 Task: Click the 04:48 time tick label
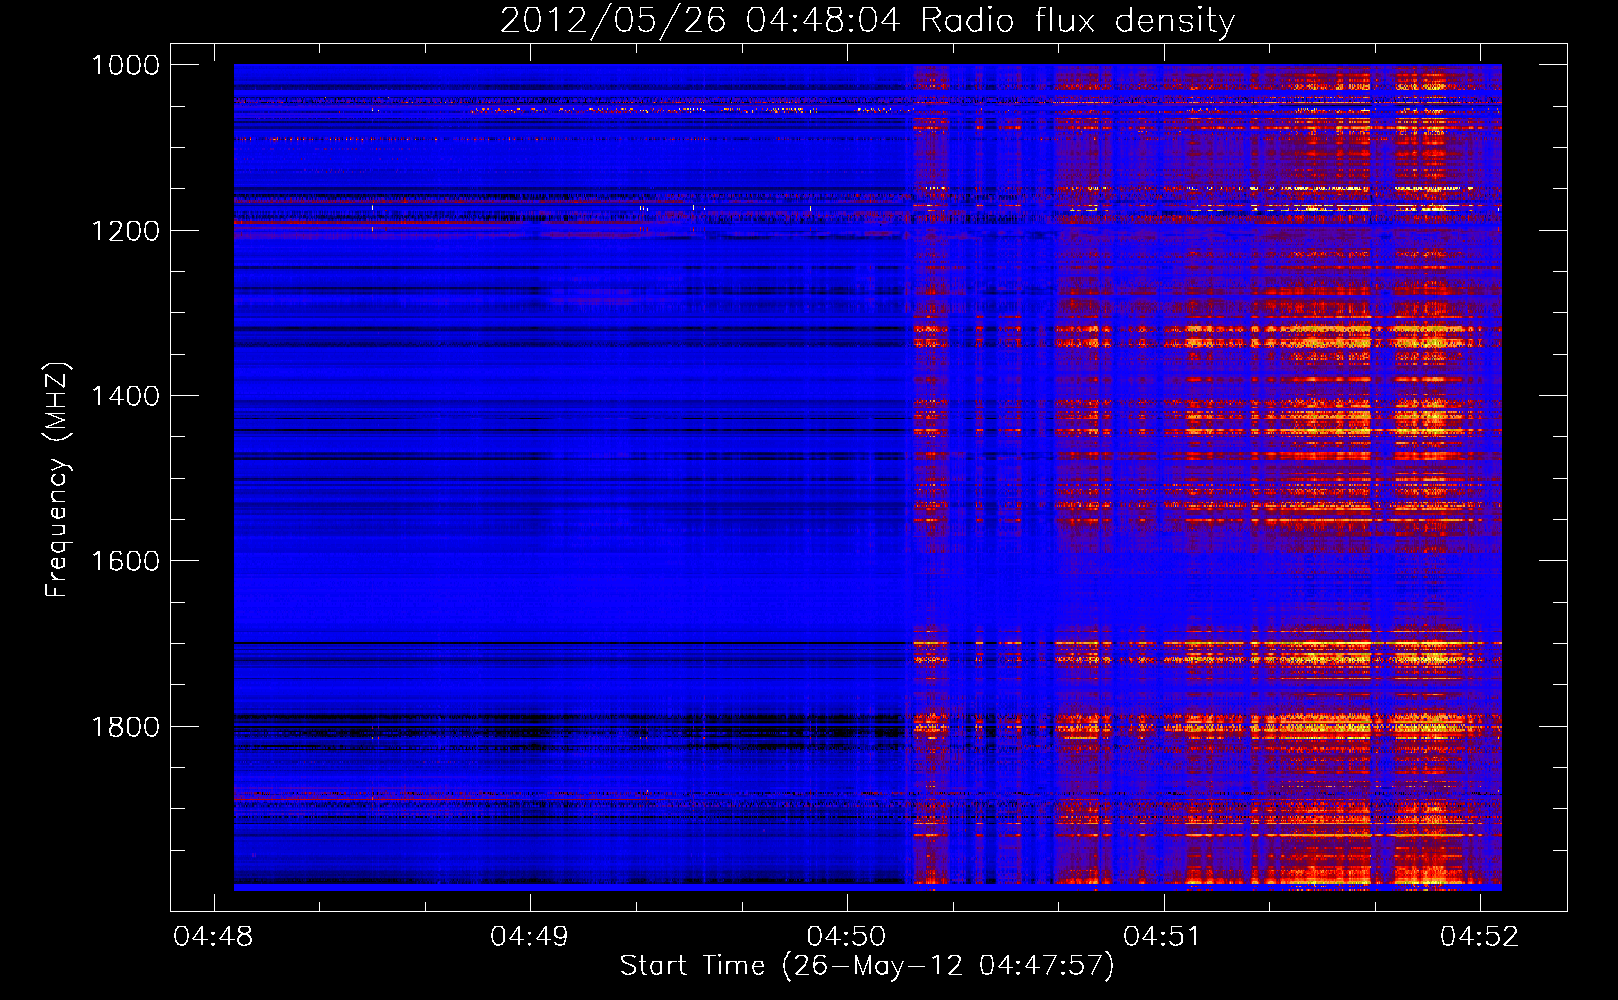tap(213, 936)
